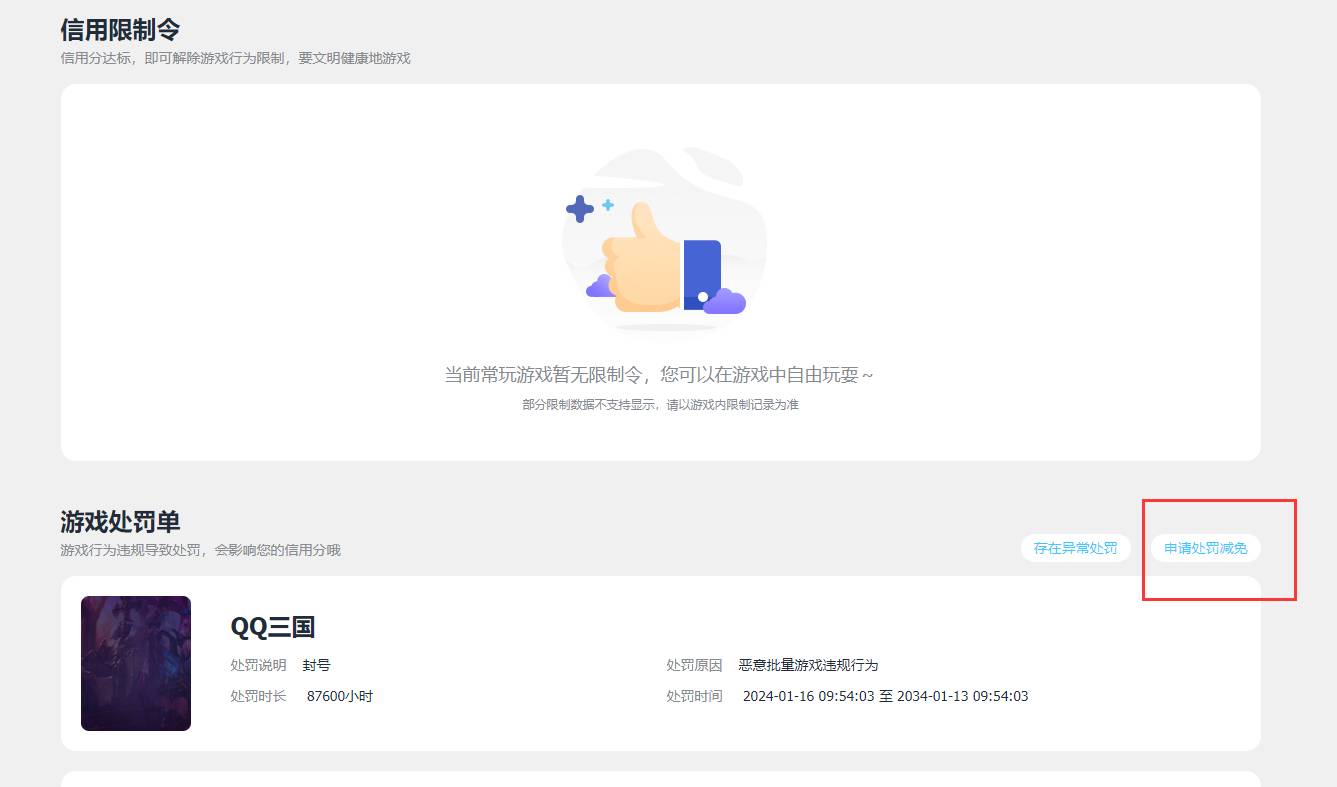
Task: Select the 信用限制令 page heading
Action: pyautogui.click(x=120, y=29)
